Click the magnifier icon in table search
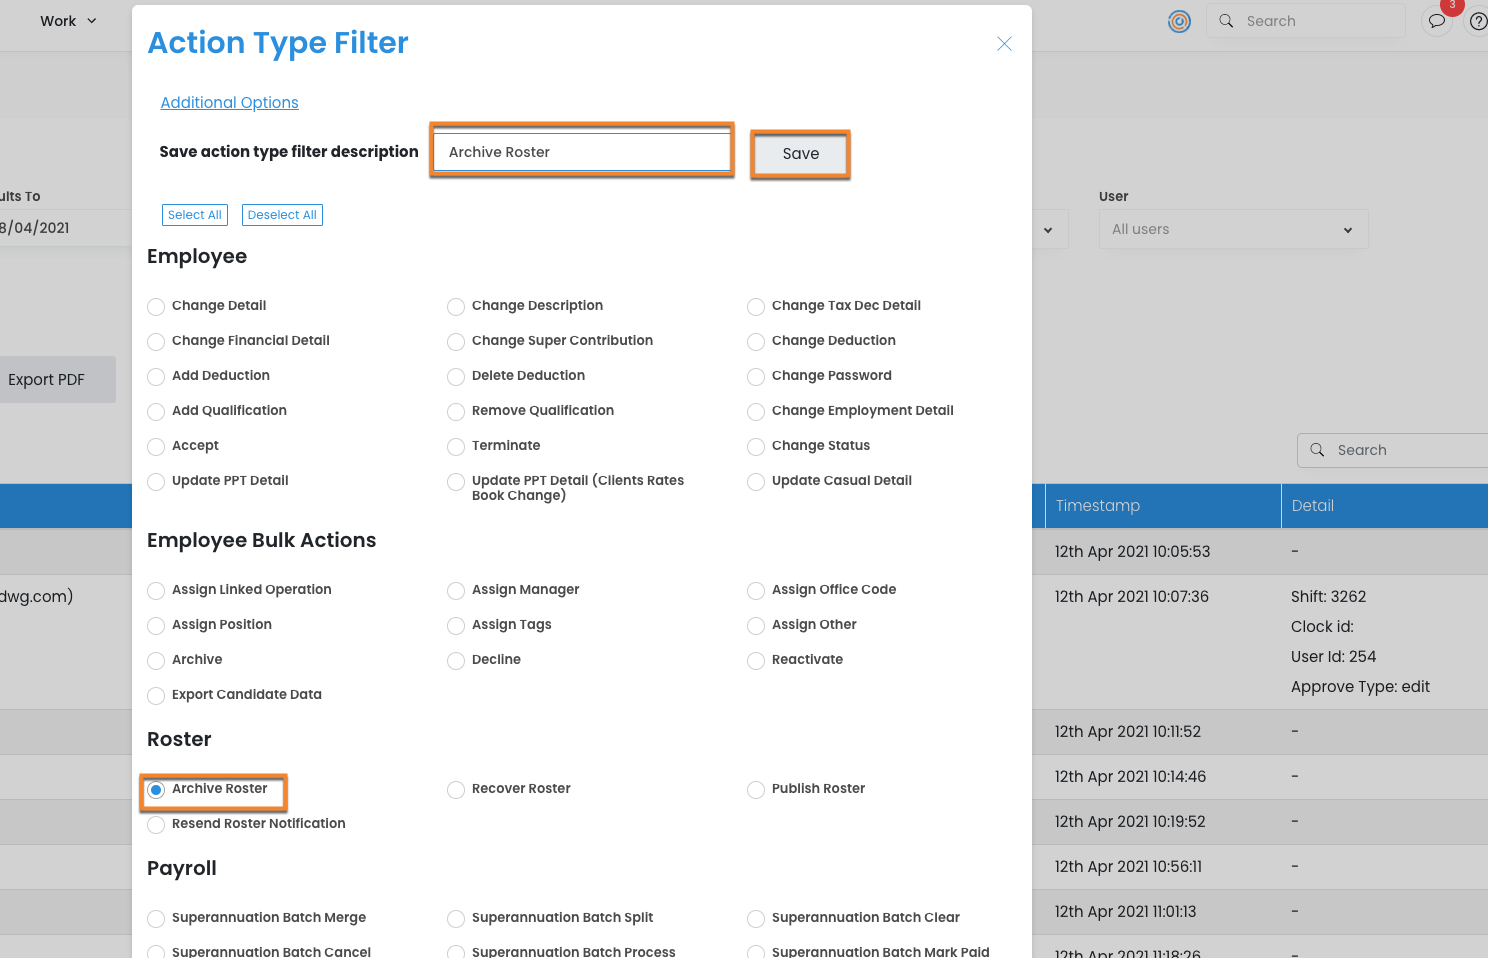1488x958 pixels. click(1317, 450)
